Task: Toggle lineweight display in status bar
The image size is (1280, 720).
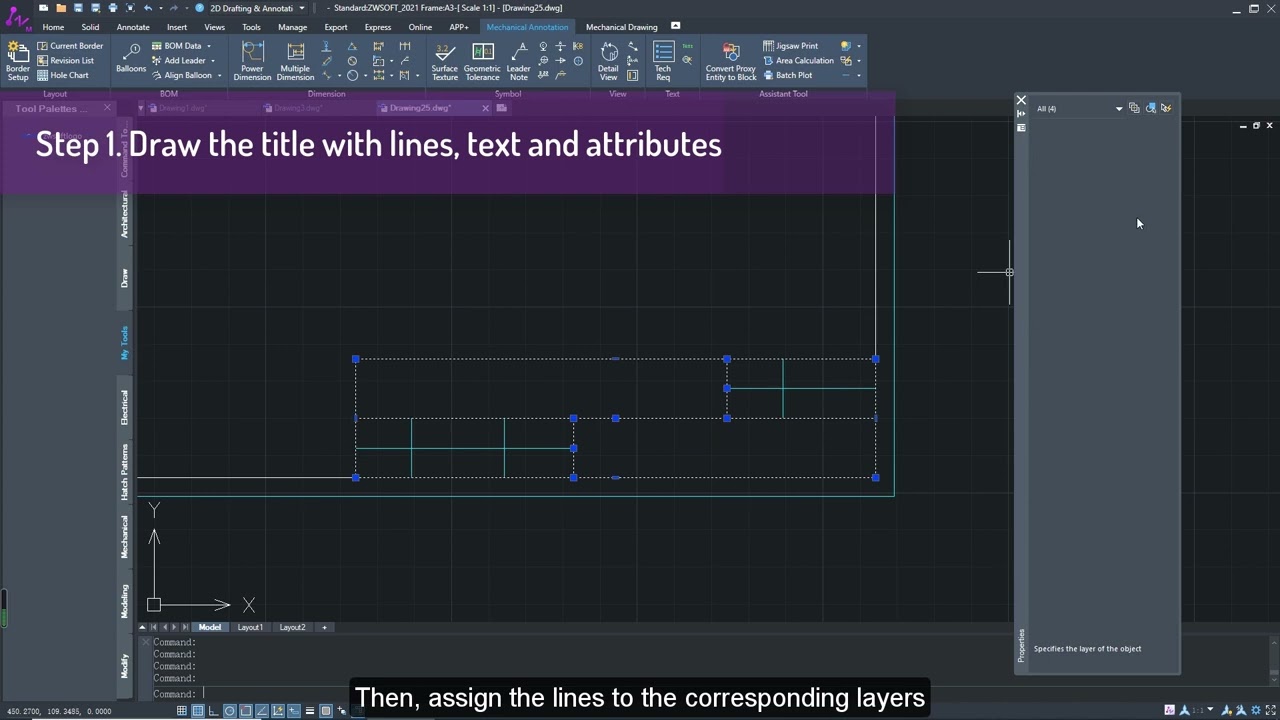Action: point(310,711)
